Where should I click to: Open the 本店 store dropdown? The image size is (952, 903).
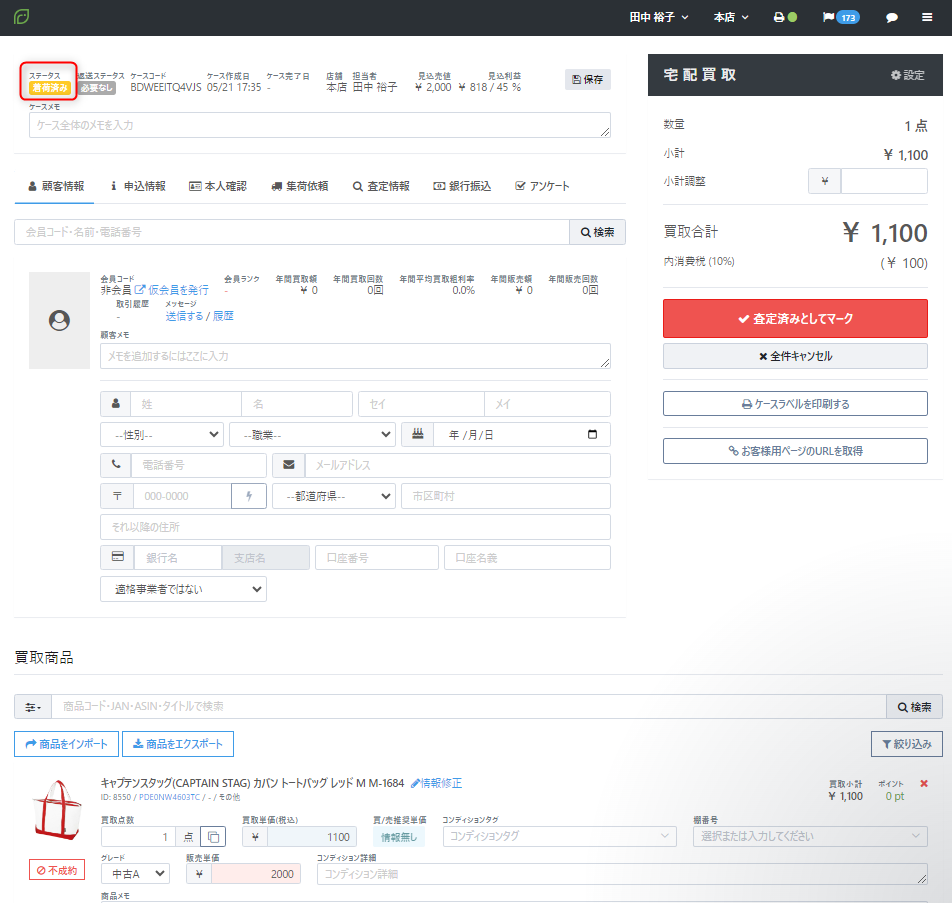point(731,17)
